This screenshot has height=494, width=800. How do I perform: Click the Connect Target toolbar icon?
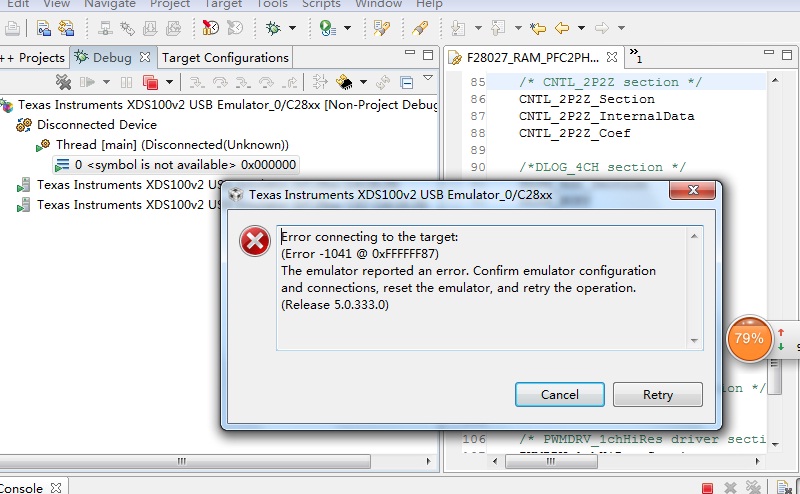tap(106, 28)
